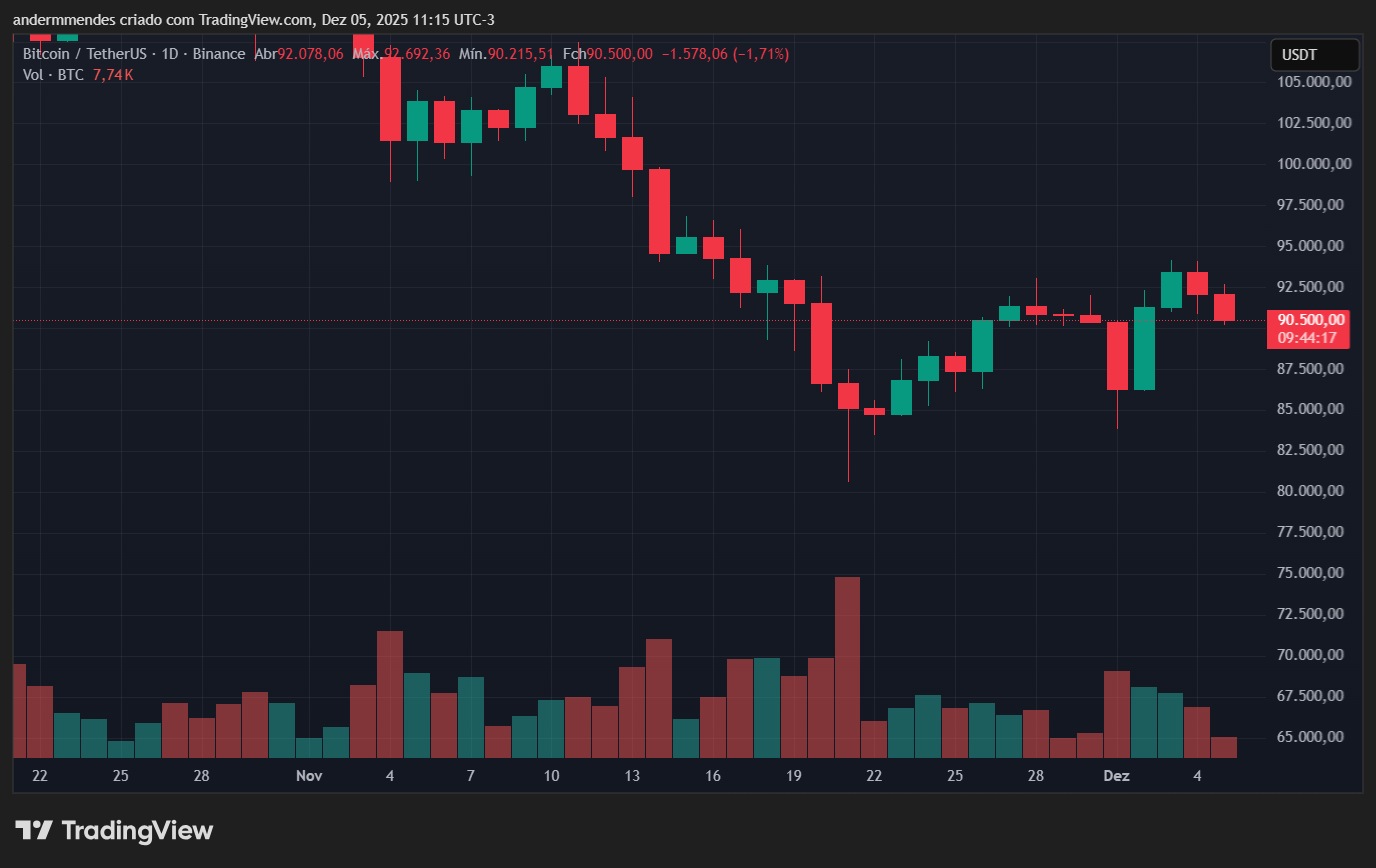
Task: Click the Binance exchange label in legend
Action: coord(219,54)
